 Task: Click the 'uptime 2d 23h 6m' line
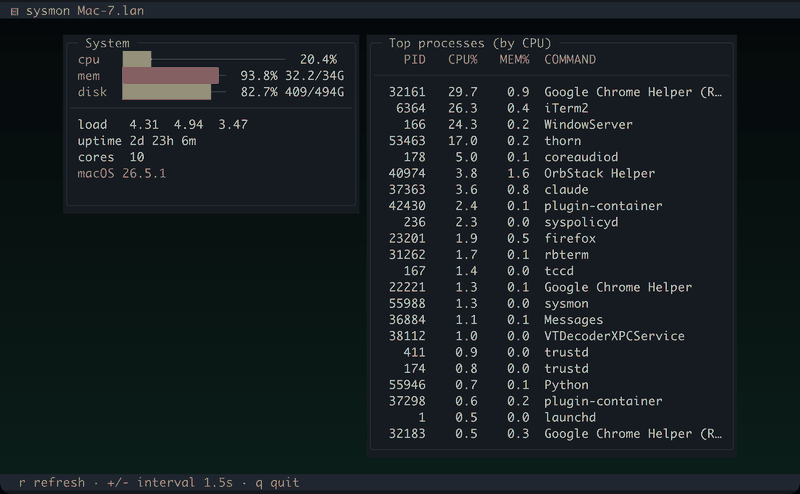pyautogui.click(x=137, y=141)
